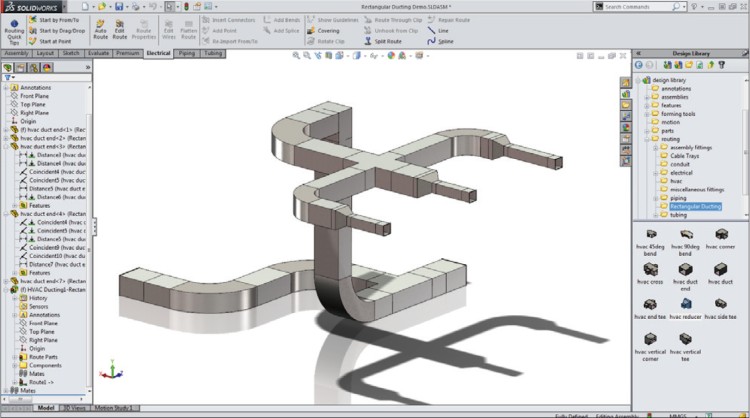Expand the History node in feature tree

pyautogui.click(x=16, y=298)
